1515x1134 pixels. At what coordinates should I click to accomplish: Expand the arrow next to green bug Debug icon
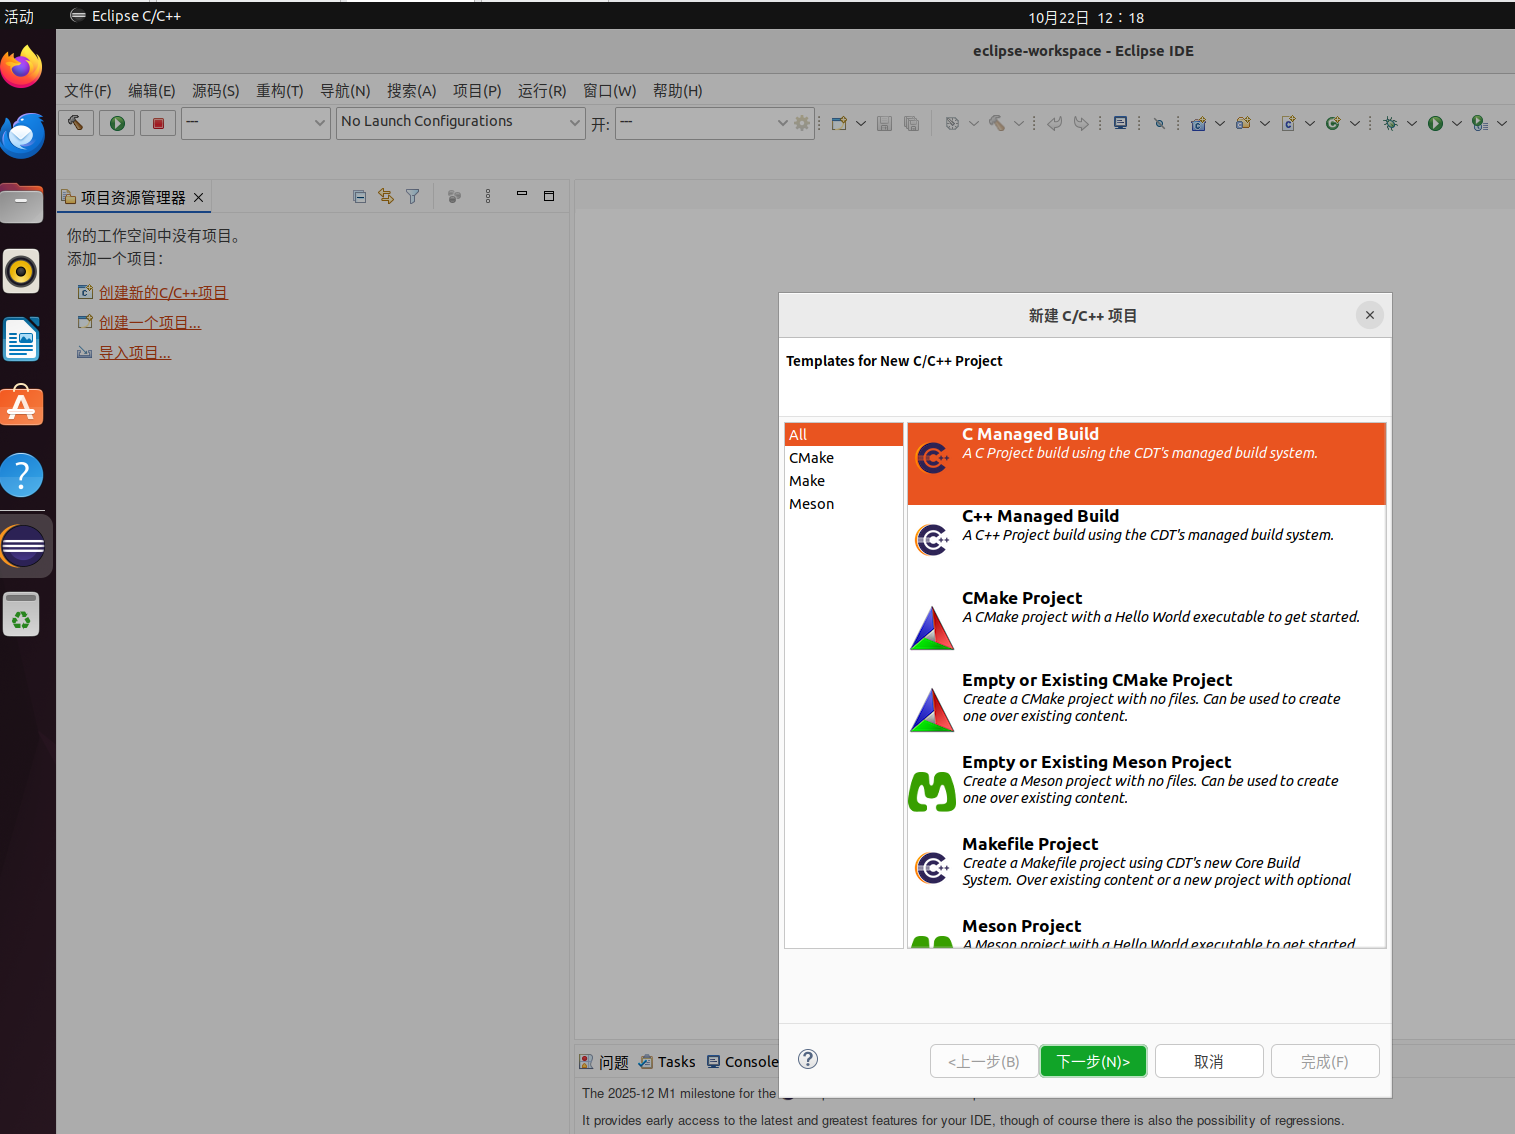pyautogui.click(x=1411, y=123)
